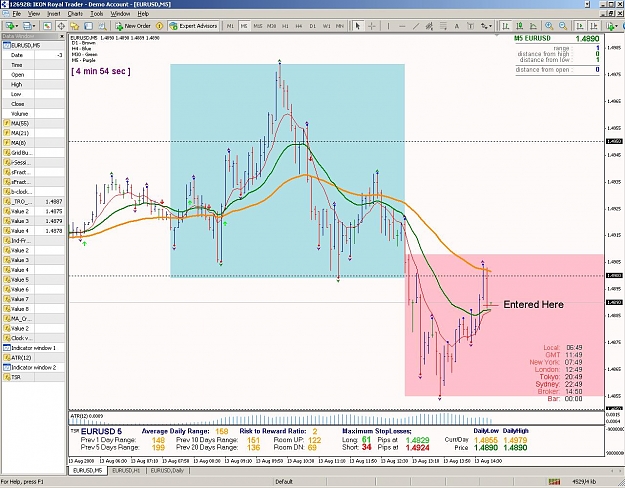
Task: Open the Navigator folder-star icon
Action: pyautogui.click(x=75, y=26)
